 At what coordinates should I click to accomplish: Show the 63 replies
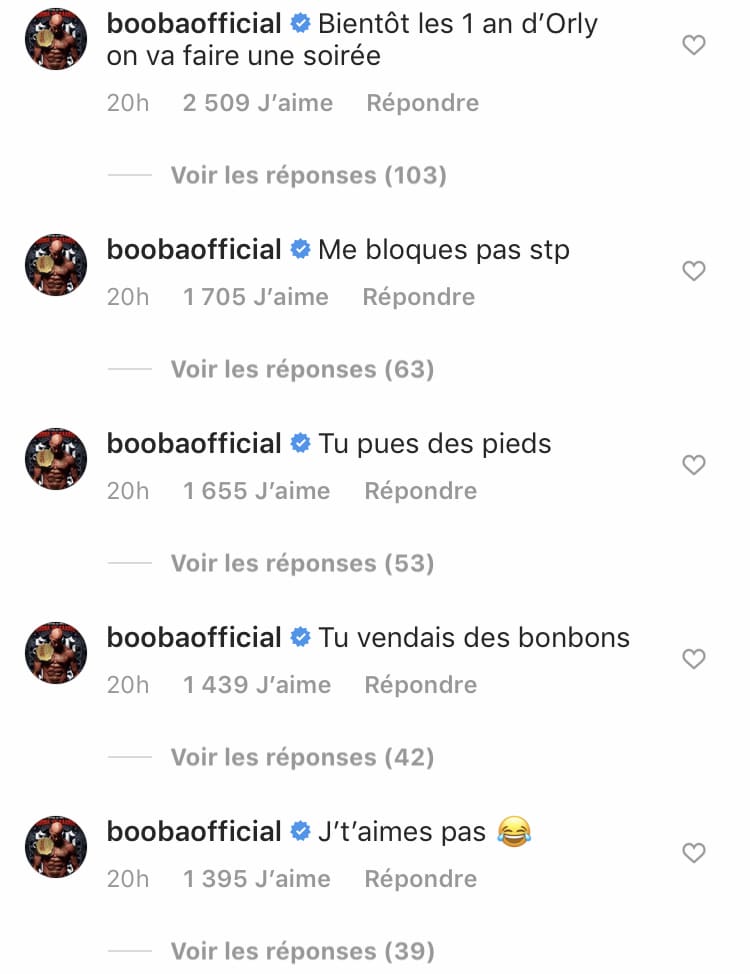coord(302,370)
